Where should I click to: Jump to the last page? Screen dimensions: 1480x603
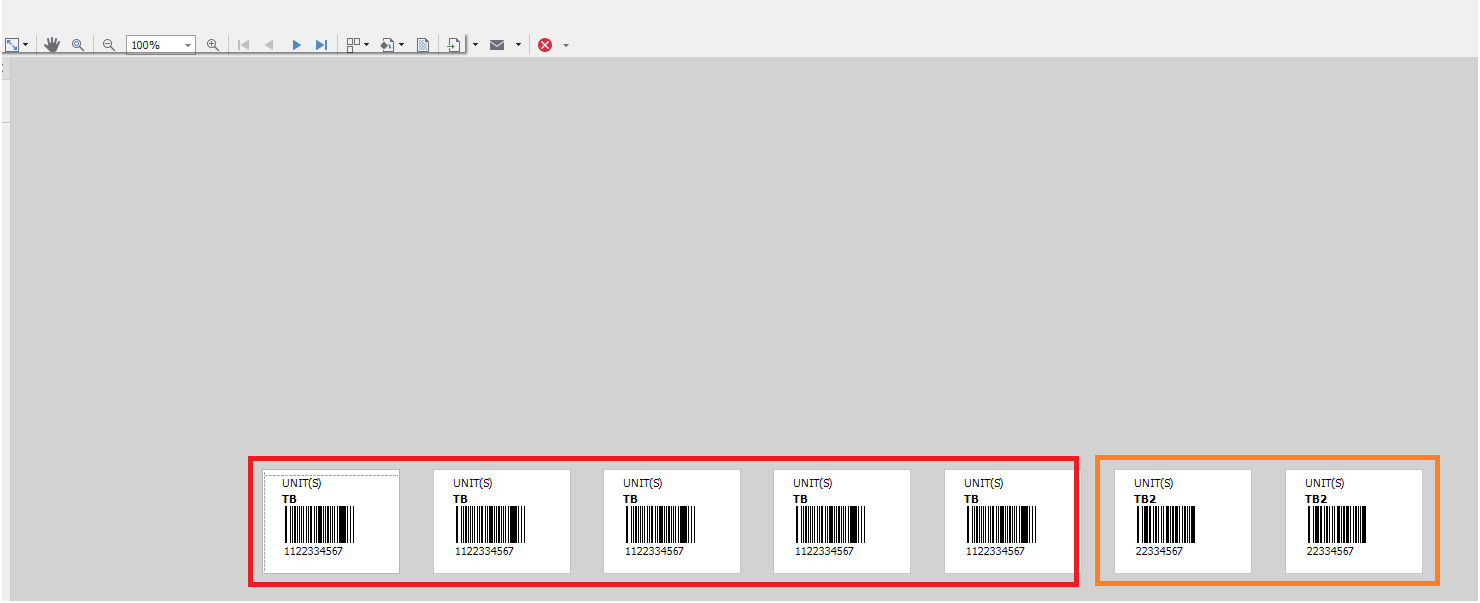[321, 45]
